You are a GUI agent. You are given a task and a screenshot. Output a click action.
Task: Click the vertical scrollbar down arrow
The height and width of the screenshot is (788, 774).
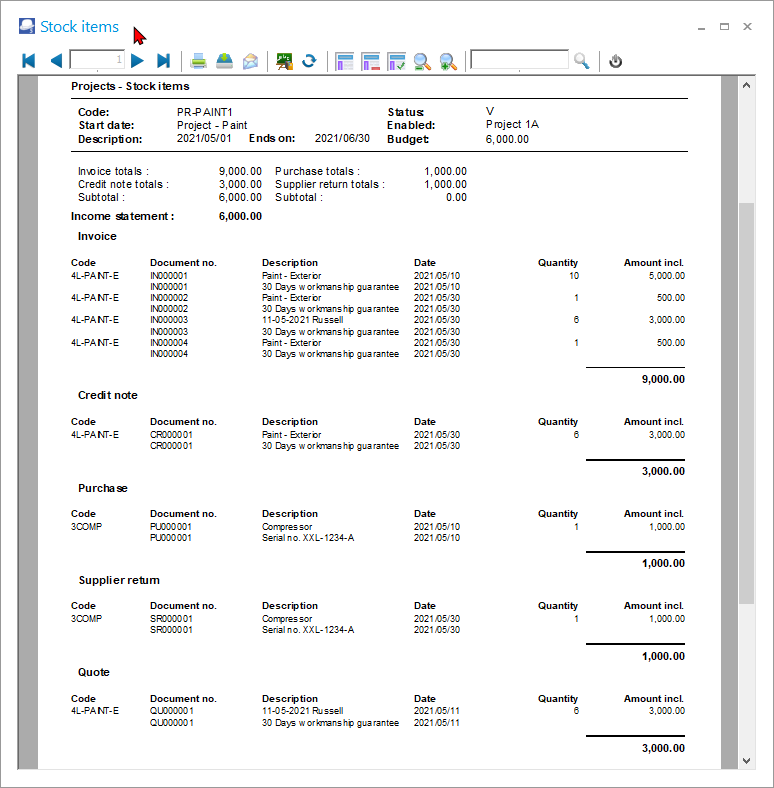(746, 760)
